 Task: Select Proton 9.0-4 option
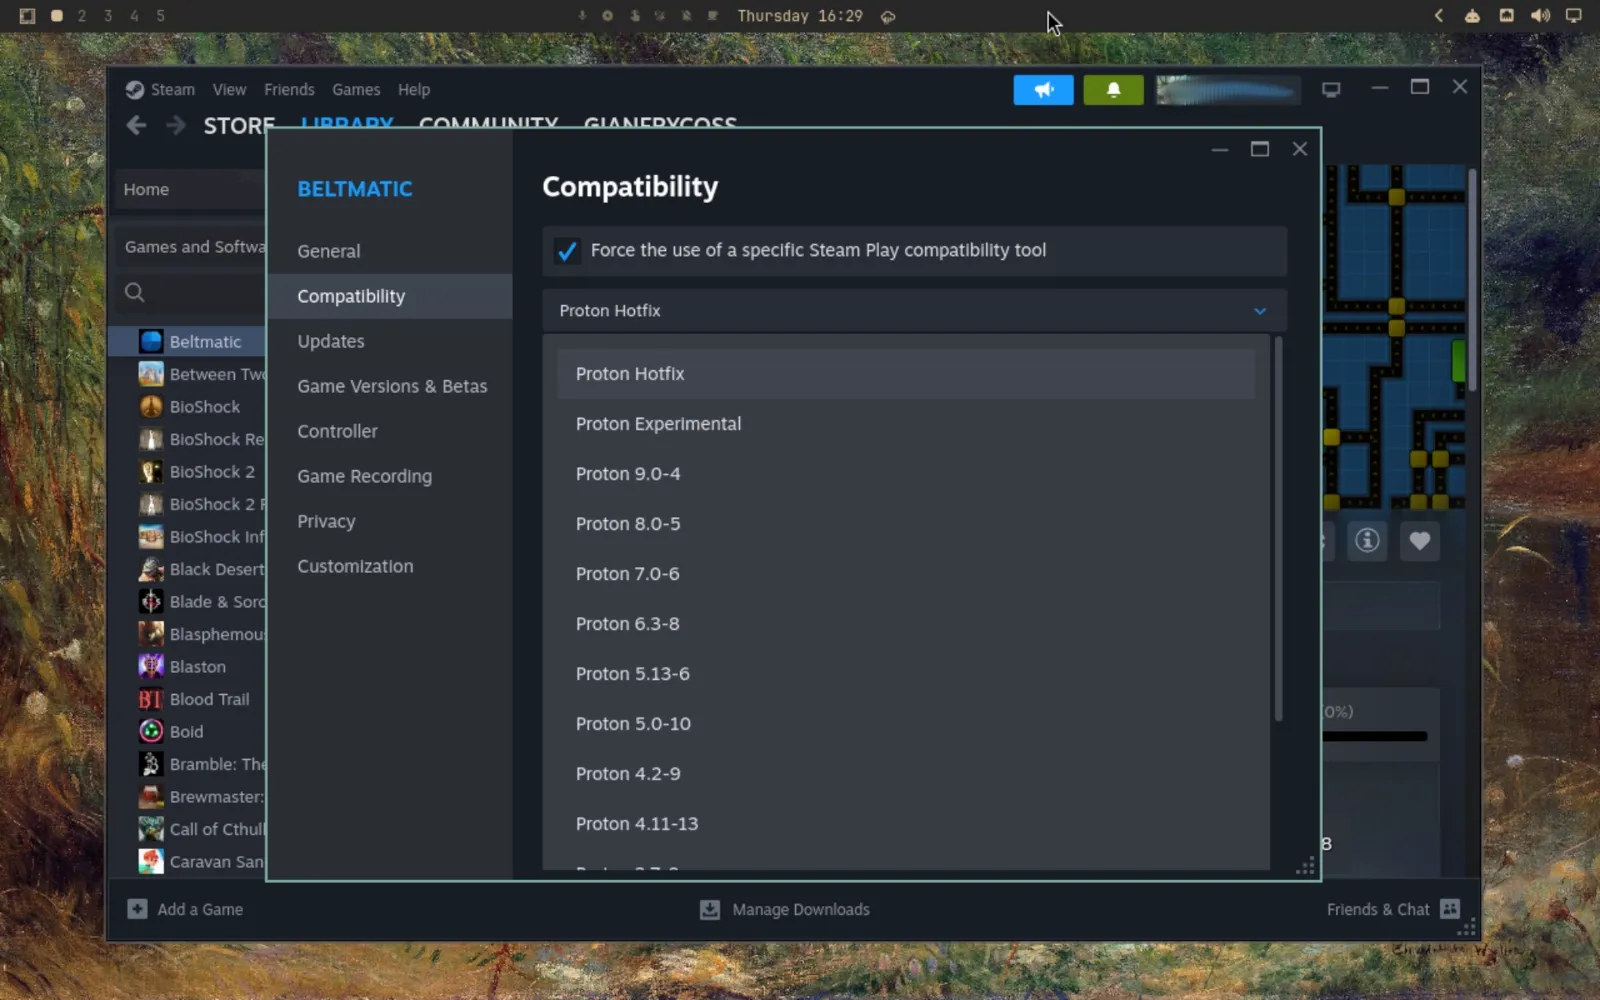coord(906,474)
